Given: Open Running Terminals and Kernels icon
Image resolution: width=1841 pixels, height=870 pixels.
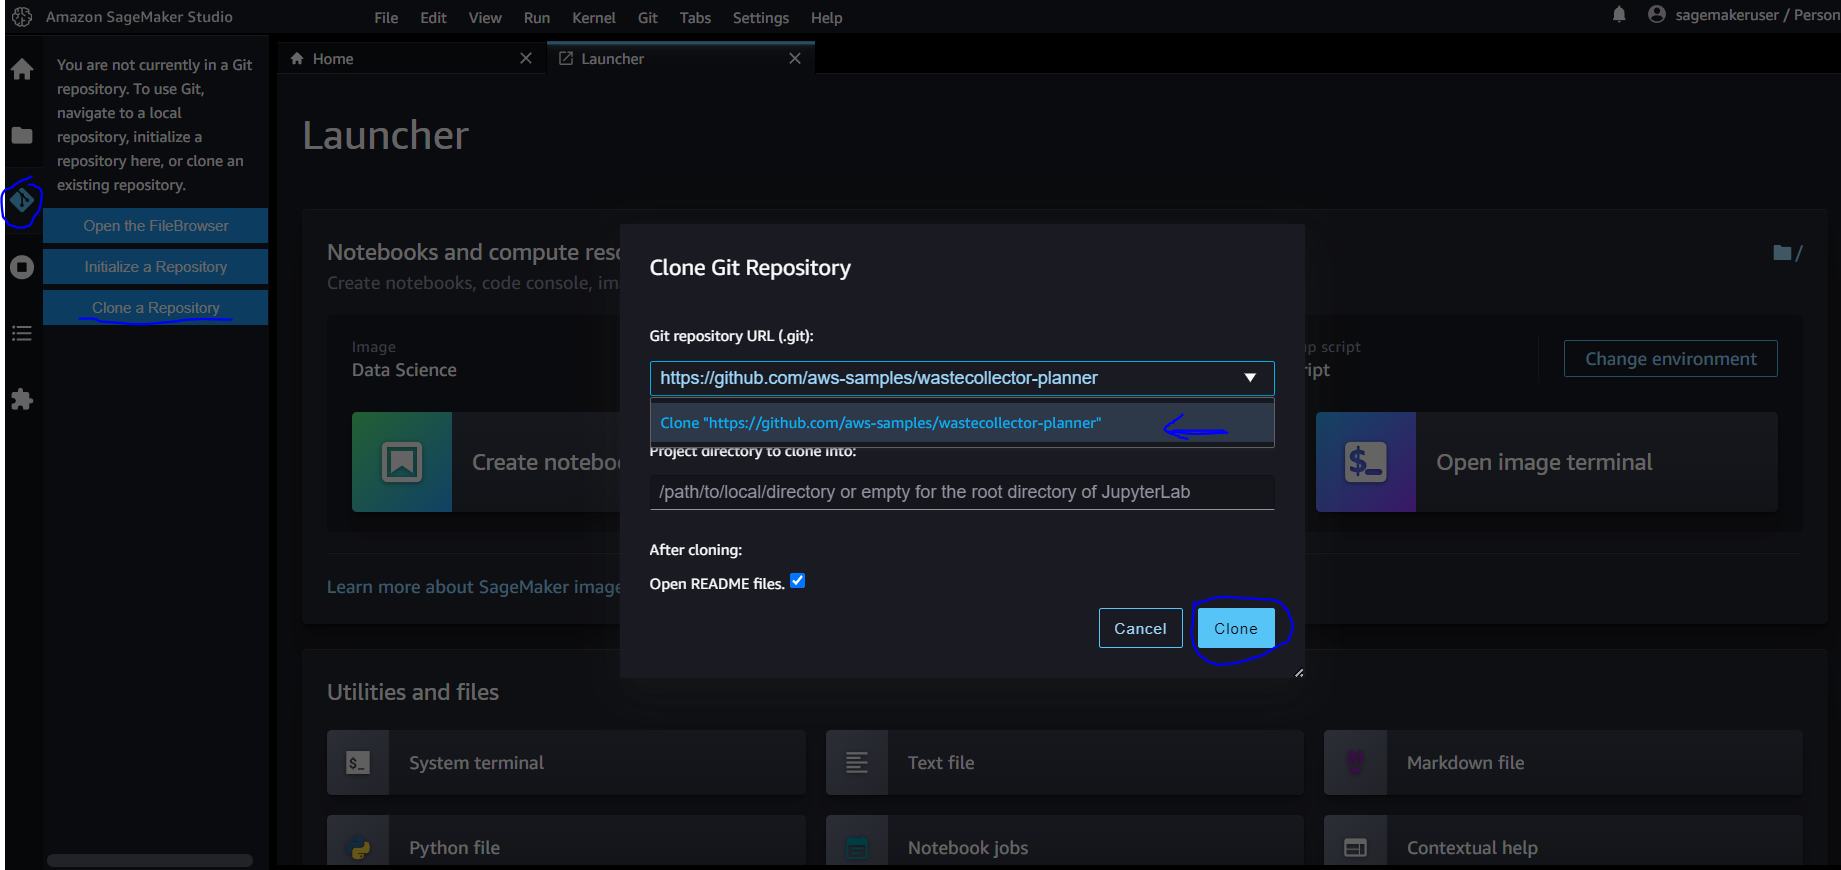Looking at the screenshot, I should tap(22, 267).
